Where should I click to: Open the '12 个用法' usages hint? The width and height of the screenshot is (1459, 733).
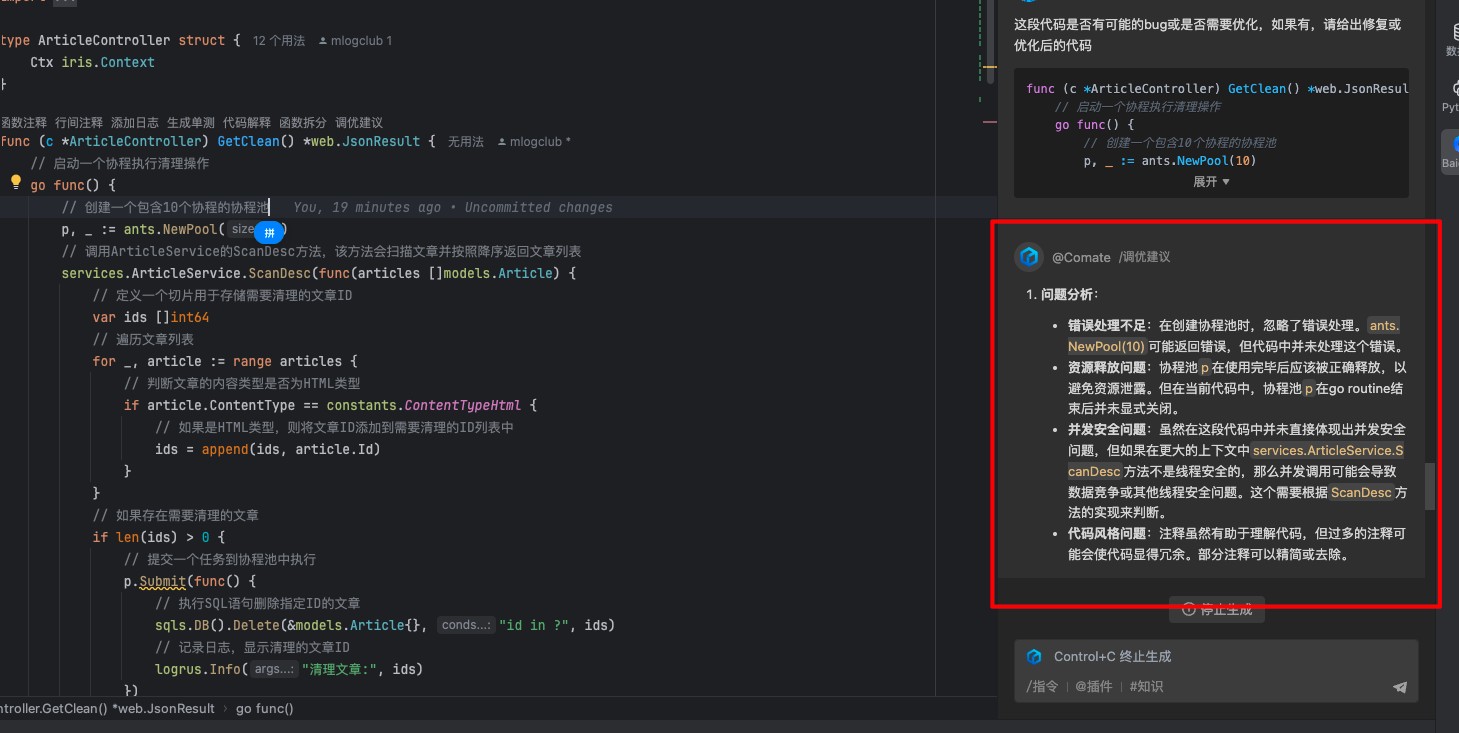click(x=279, y=41)
